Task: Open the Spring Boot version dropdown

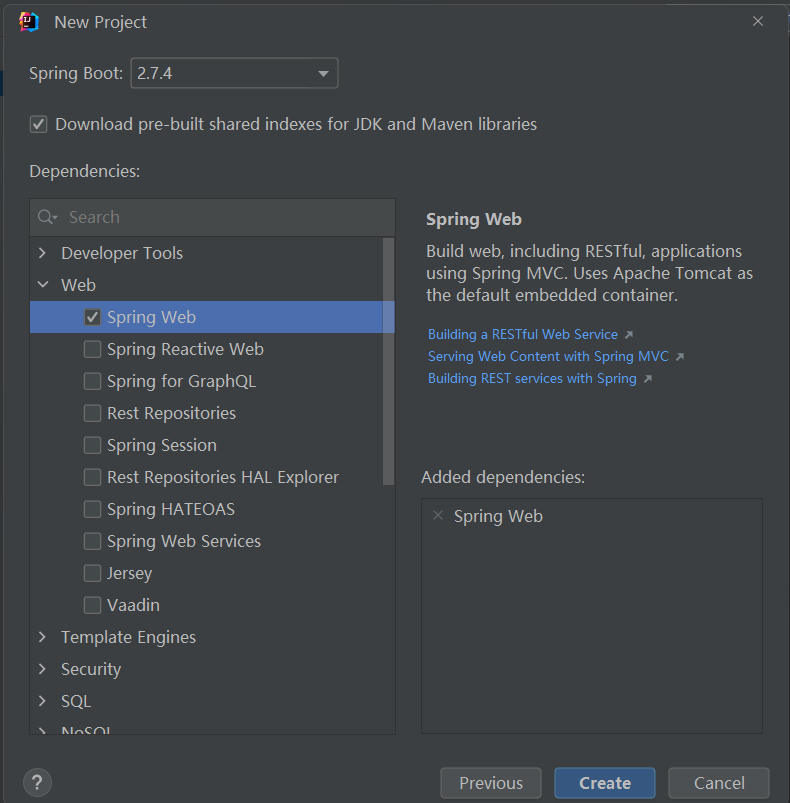Action: tap(234, 73)
